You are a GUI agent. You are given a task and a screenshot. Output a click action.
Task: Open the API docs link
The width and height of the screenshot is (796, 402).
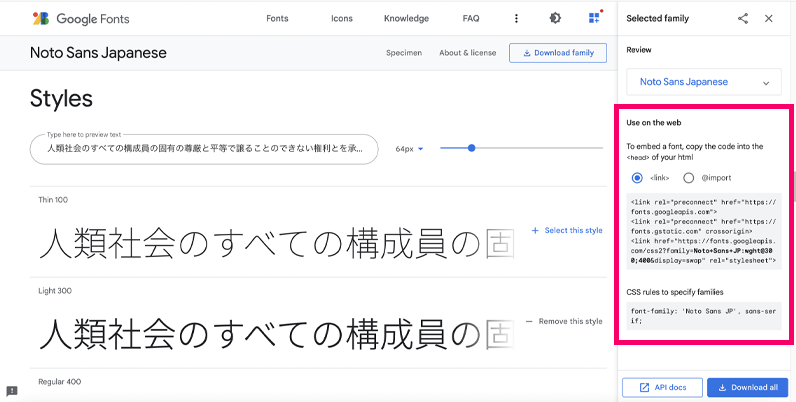coord(661,387)
